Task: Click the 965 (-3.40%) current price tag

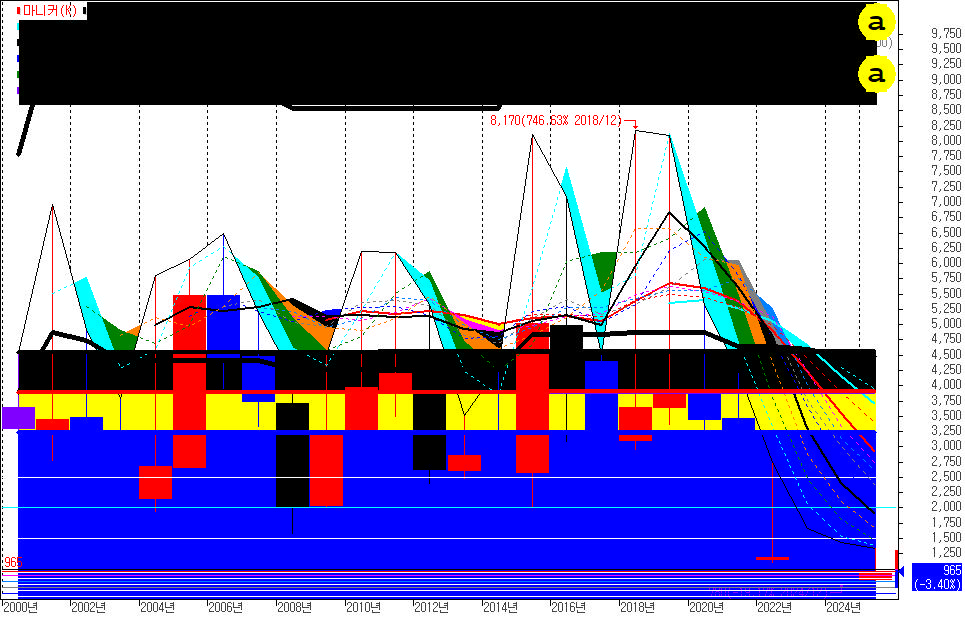Action: click(937, 577)
